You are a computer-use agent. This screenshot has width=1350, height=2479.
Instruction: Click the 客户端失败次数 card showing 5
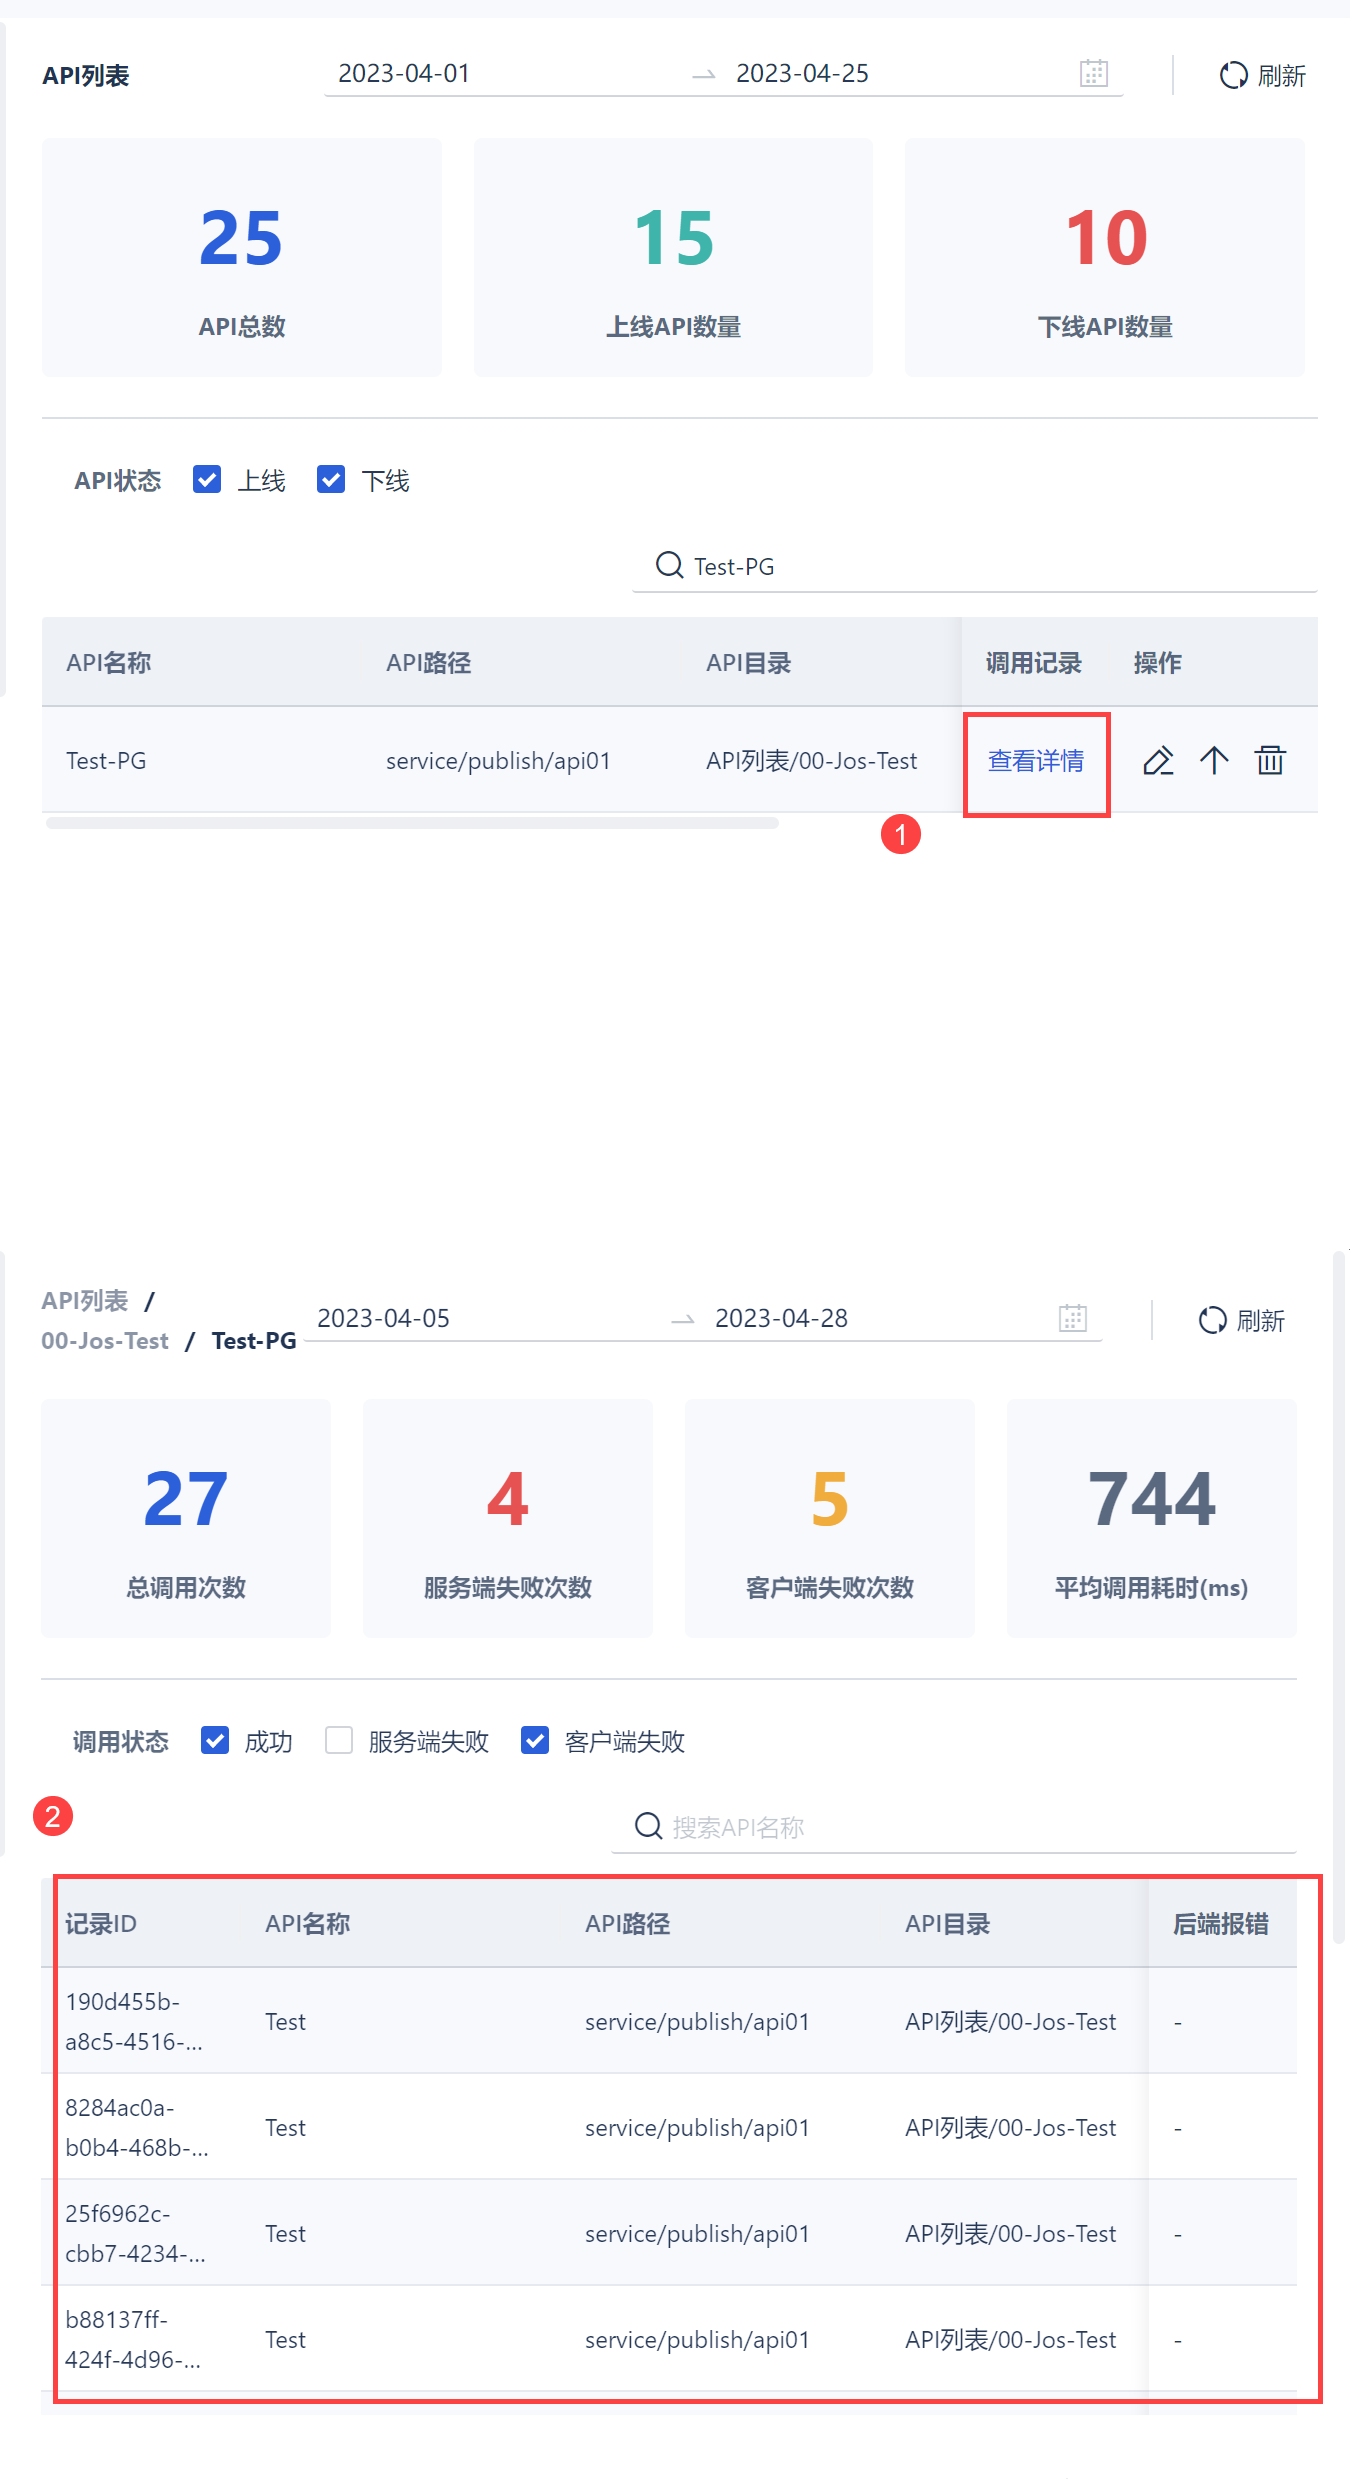pos(830,1519)
